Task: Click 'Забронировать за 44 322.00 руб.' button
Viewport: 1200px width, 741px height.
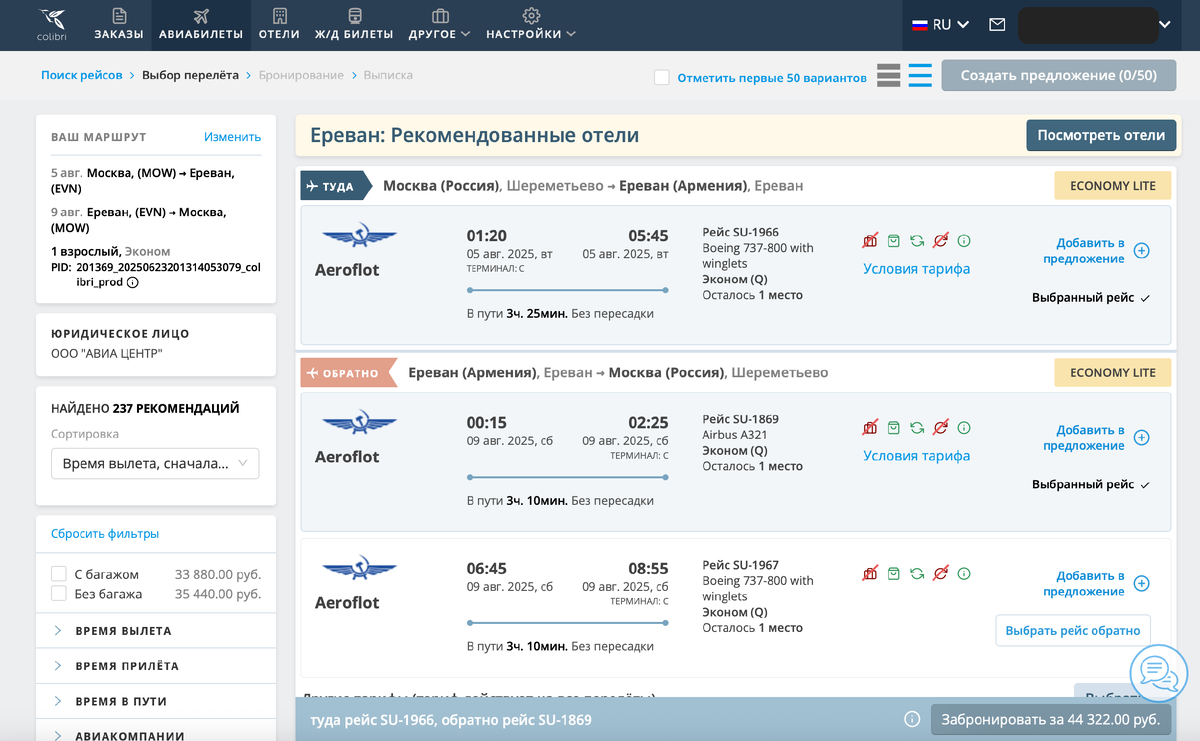Action: (x=1051, y=719)
